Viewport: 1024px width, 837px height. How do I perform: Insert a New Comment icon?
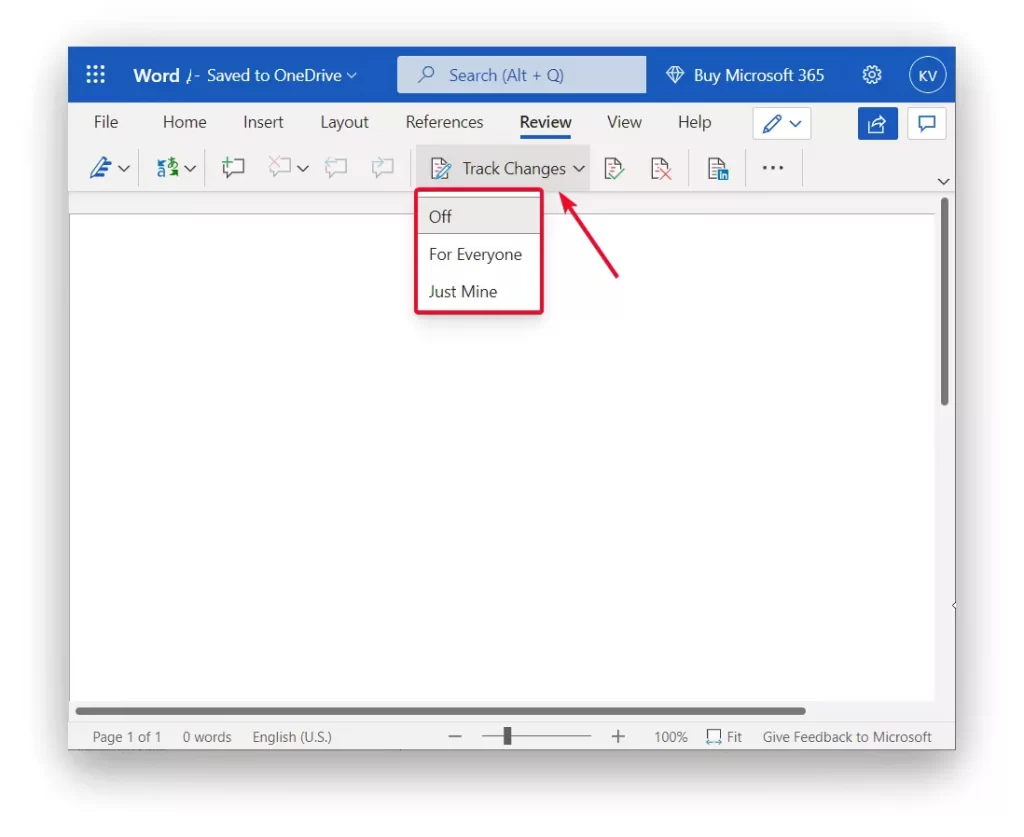[232, 168]
